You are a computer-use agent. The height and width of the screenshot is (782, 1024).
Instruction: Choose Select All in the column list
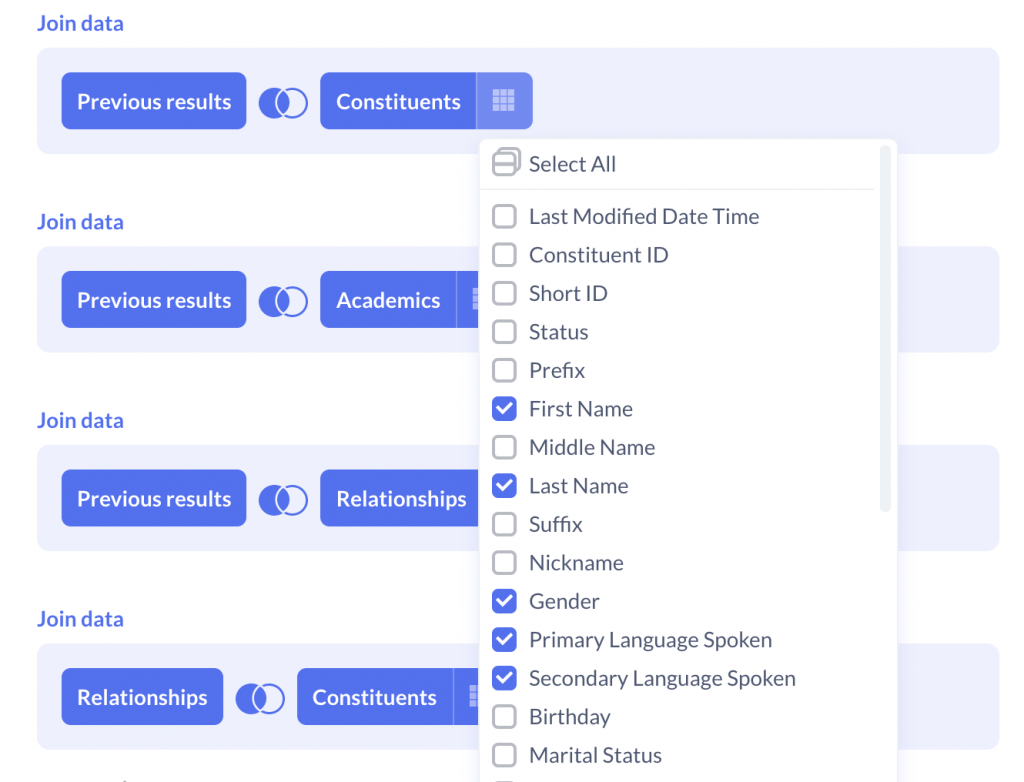tap(572, 164)
